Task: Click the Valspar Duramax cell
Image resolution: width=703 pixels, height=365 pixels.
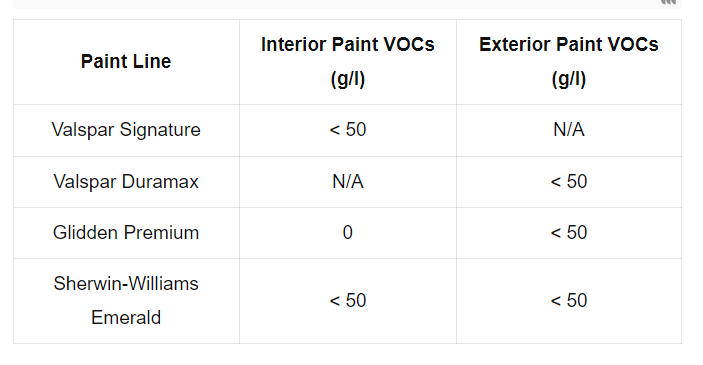Action: pyautogui.click(x=126, y=182)
